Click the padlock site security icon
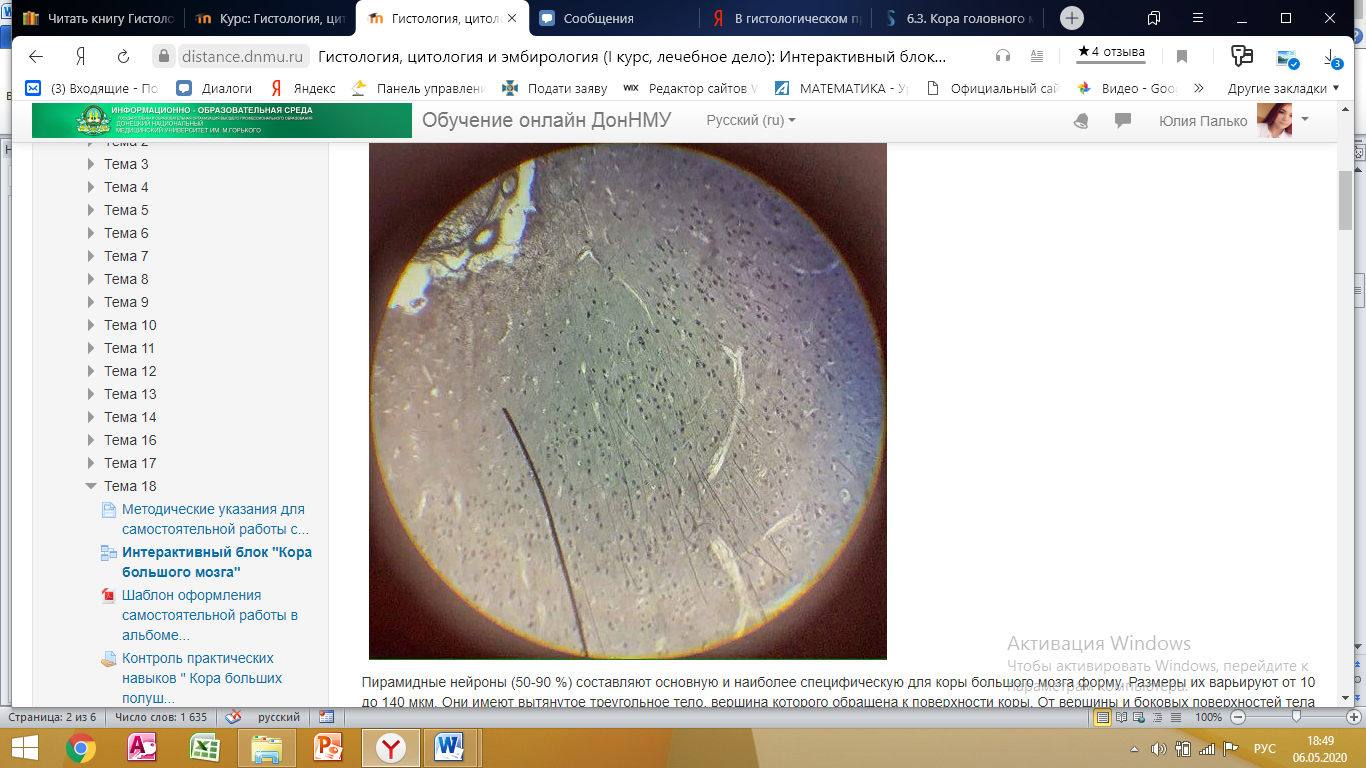The image size is (1366, 768). pos(163,56)
